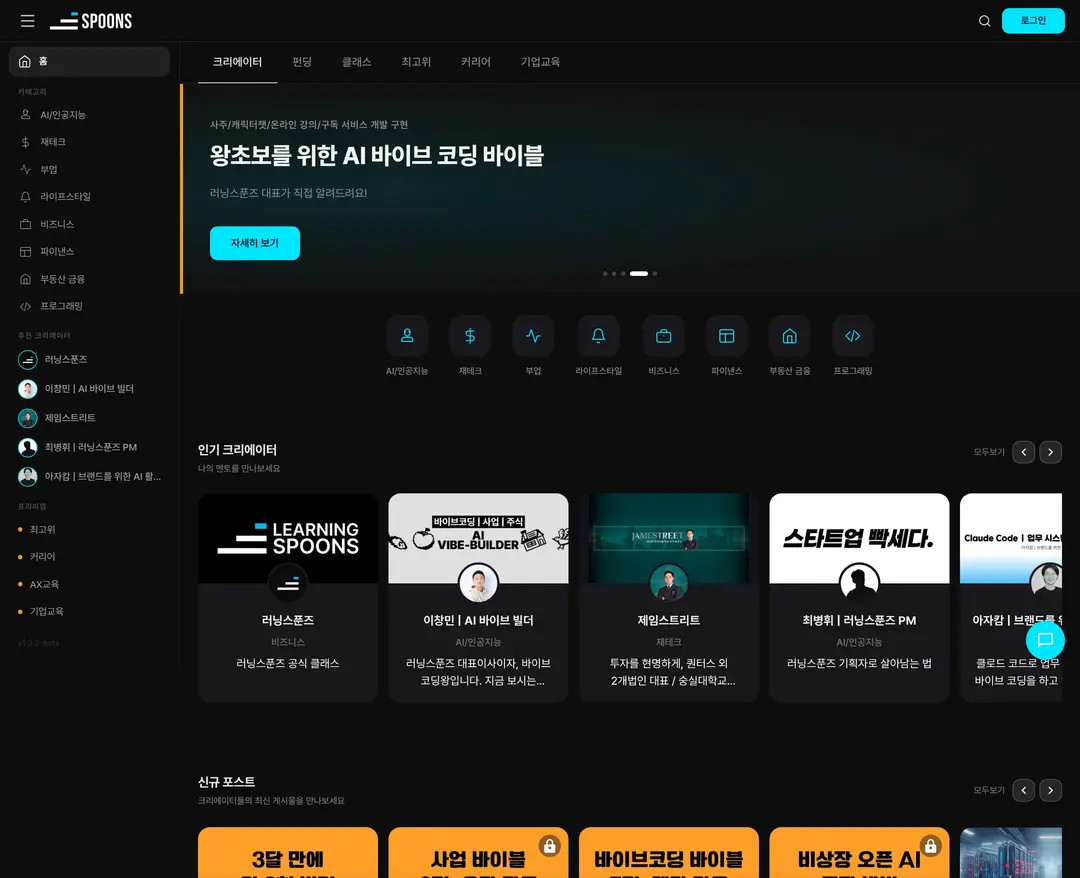Switch to the 크리에이터 tab

pyautogui.click(x=238, y=62)
